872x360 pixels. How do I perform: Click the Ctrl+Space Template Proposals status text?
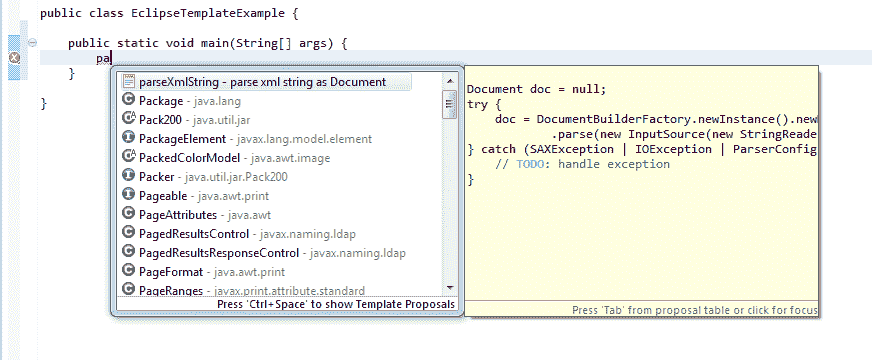(x=336, y=304)
